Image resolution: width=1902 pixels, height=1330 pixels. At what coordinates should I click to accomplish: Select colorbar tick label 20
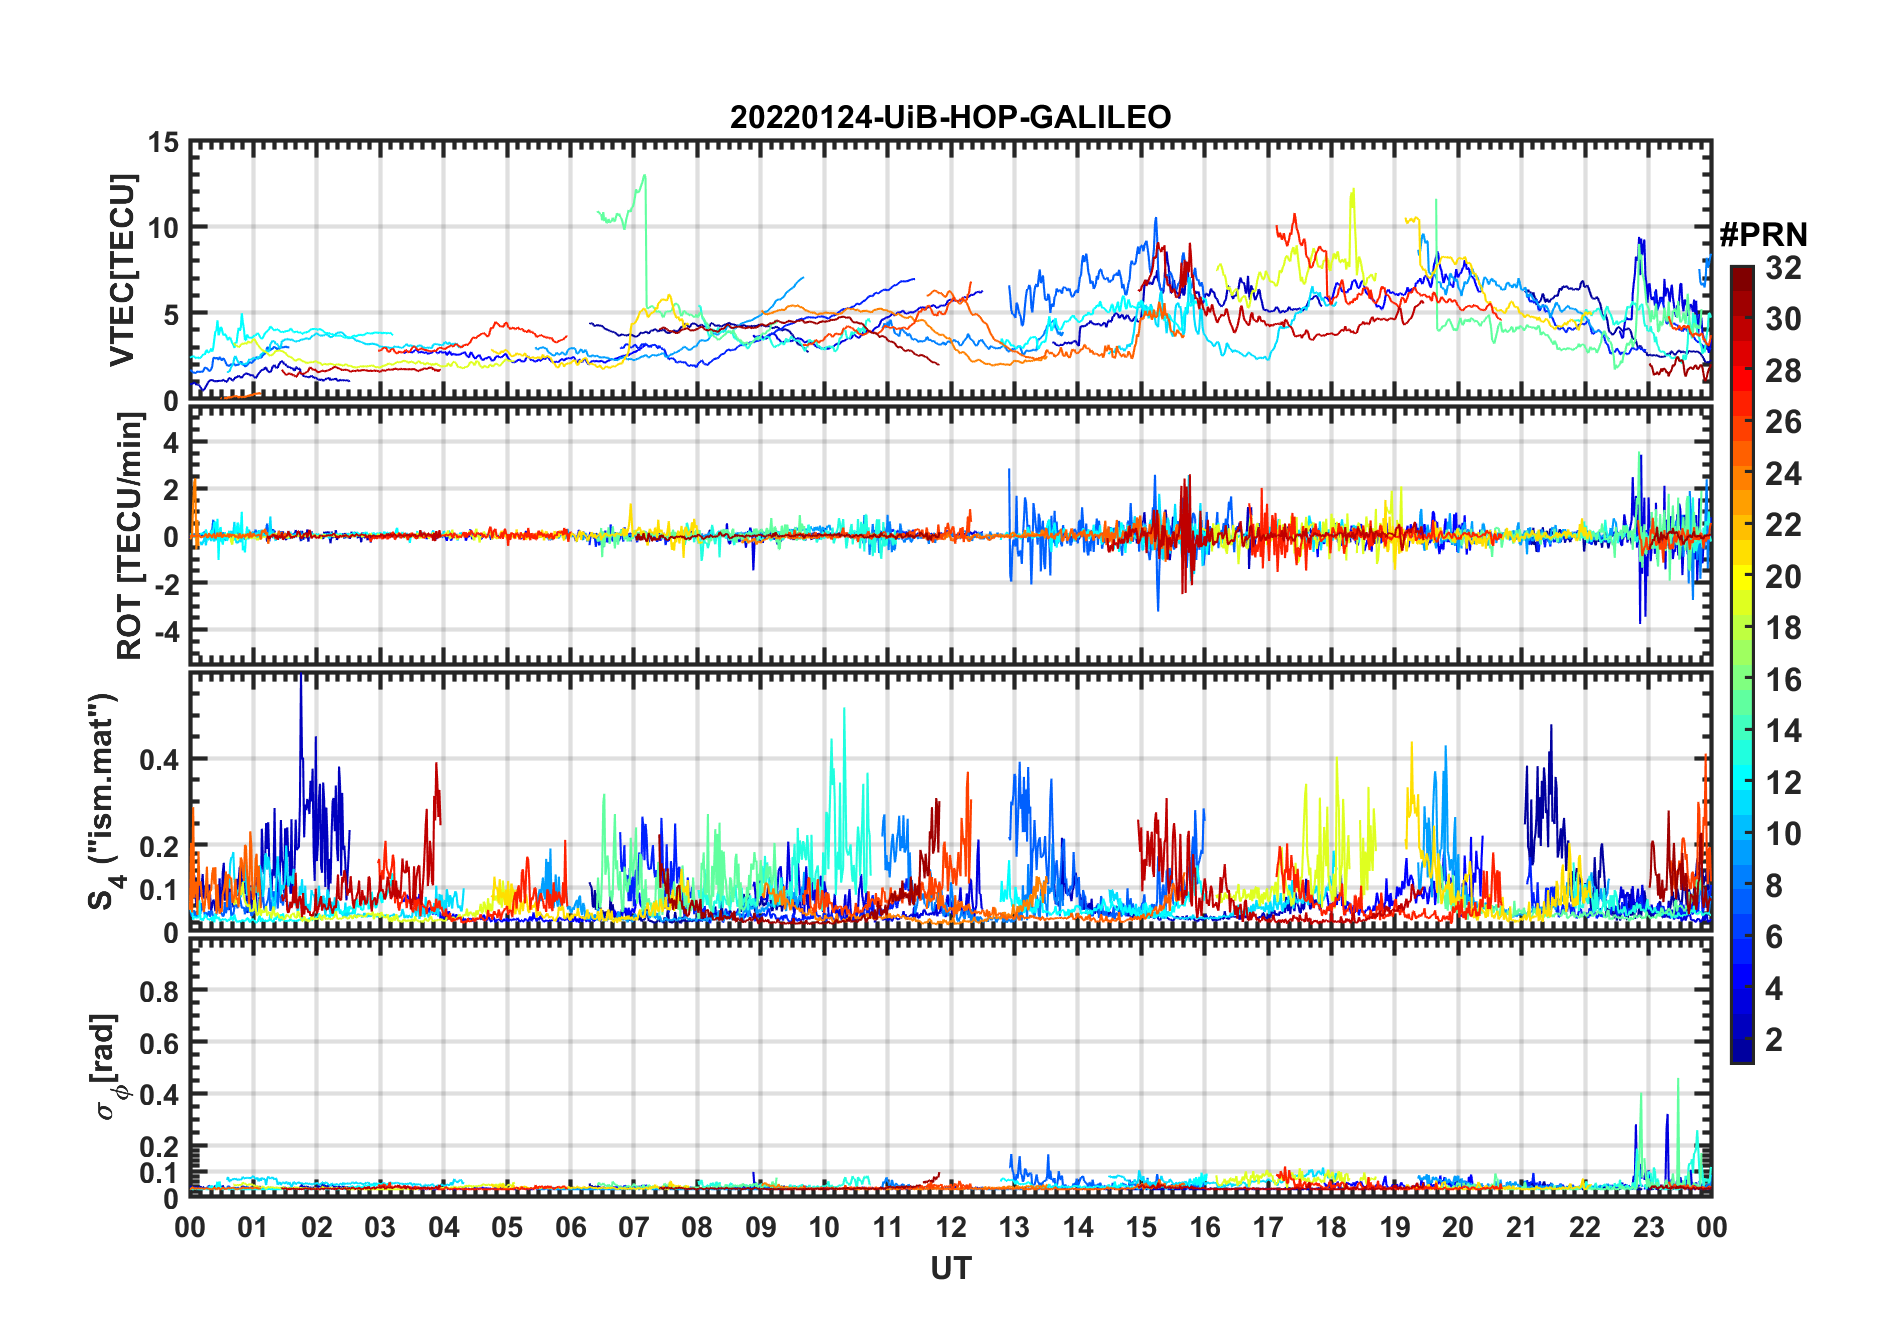(1783, 577)
